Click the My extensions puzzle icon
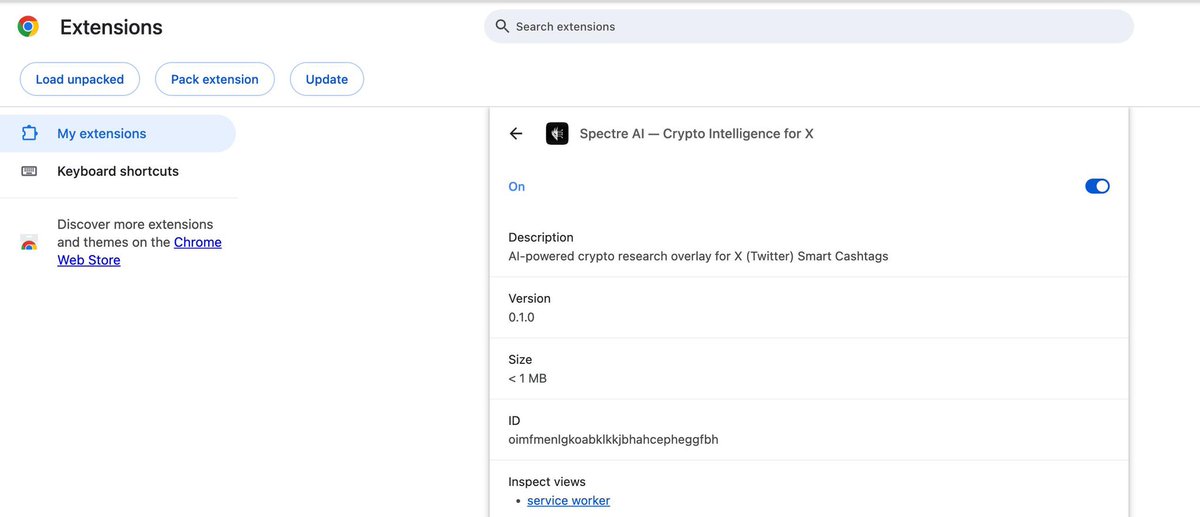Viewport: 1200px width, 517px height. [x=29, y=133]
